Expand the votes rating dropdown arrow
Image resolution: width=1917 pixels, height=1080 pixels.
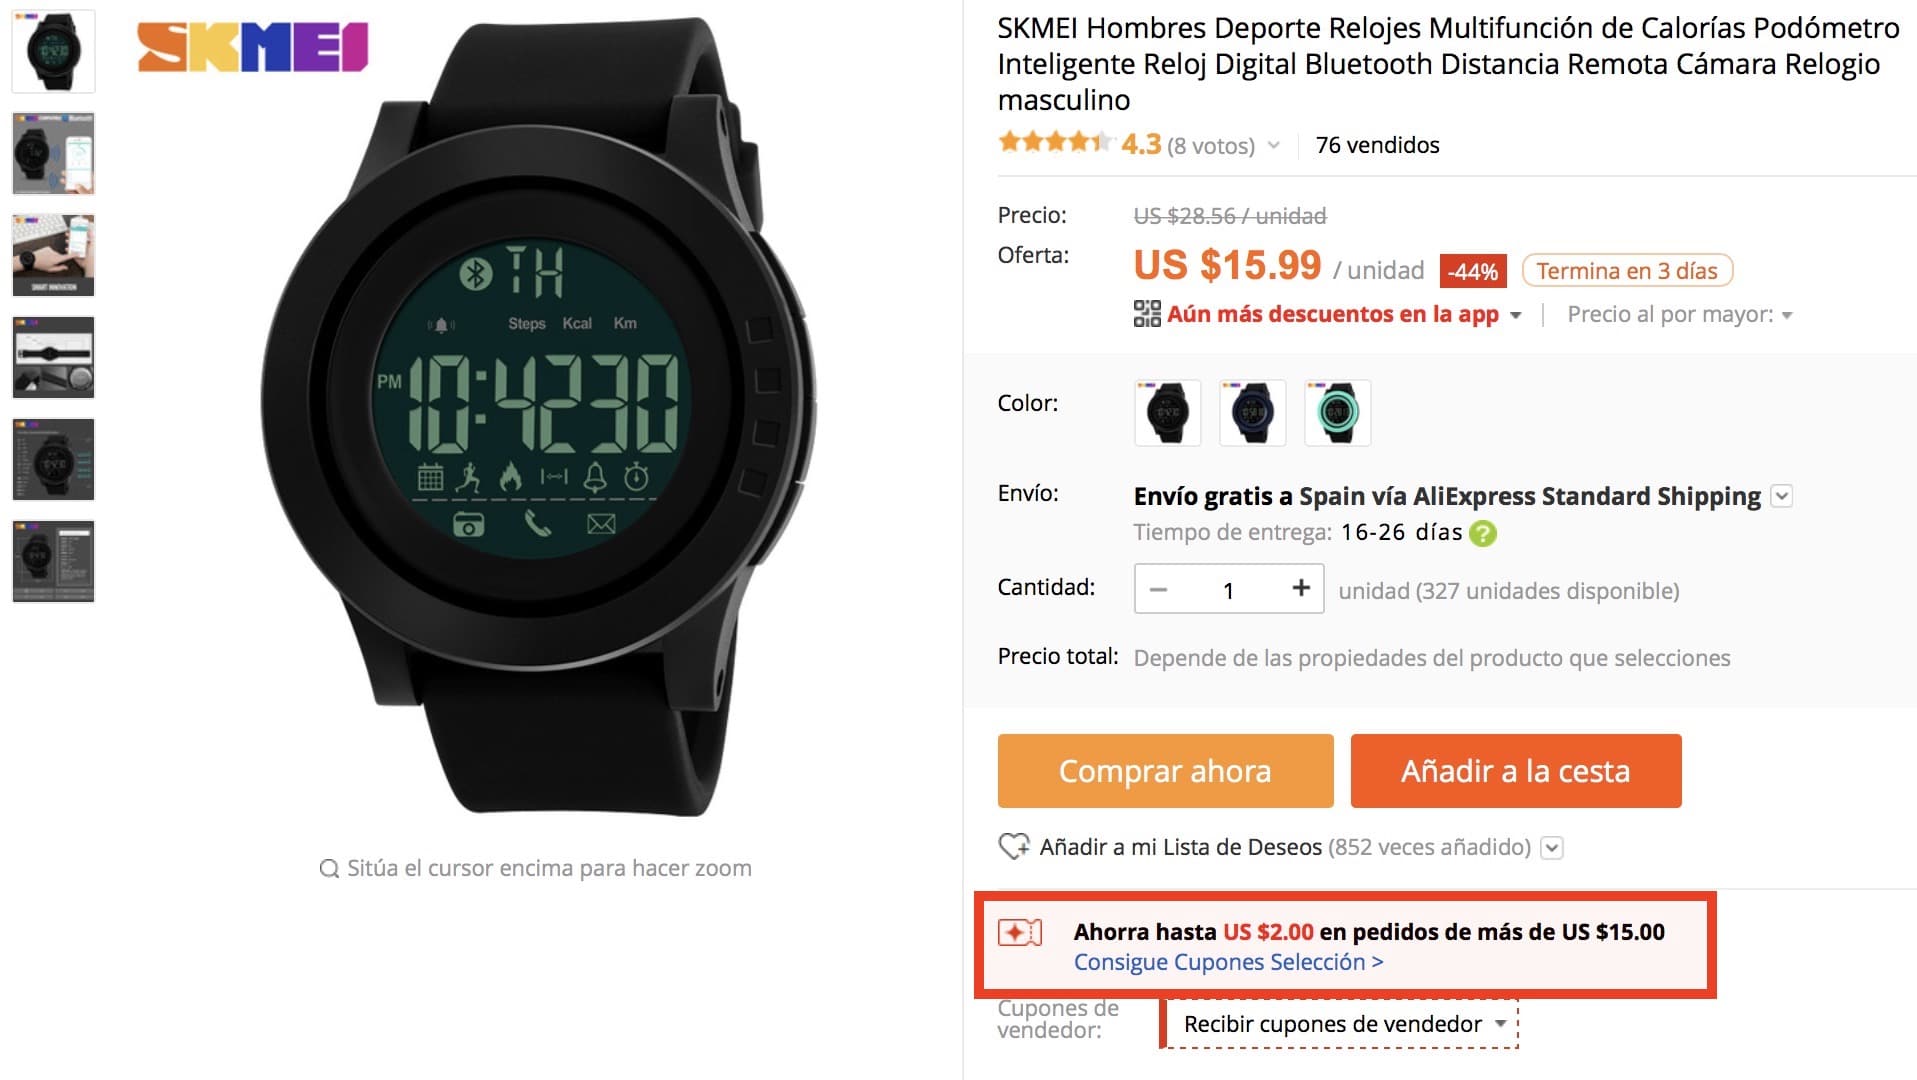tap(1274, 146)
